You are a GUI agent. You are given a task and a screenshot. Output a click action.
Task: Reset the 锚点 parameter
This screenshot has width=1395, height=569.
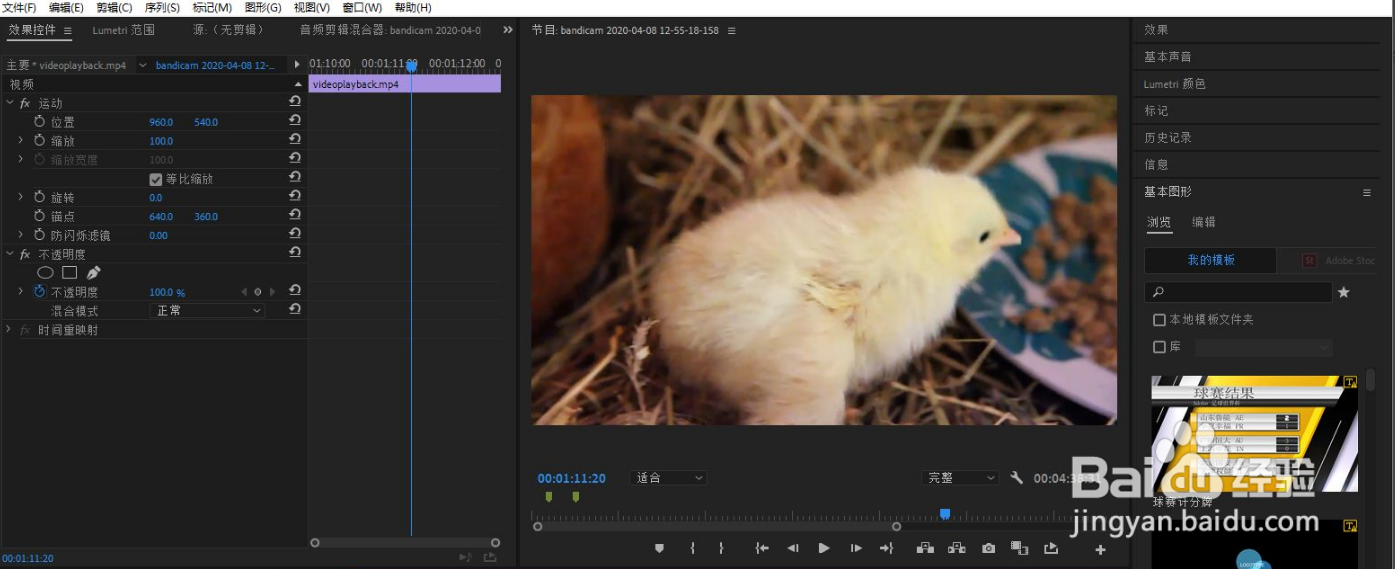(x=295, y=215)
